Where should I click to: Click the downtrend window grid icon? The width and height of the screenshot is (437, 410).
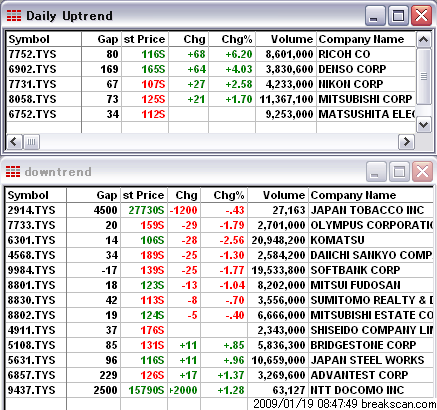pos(13,171)
